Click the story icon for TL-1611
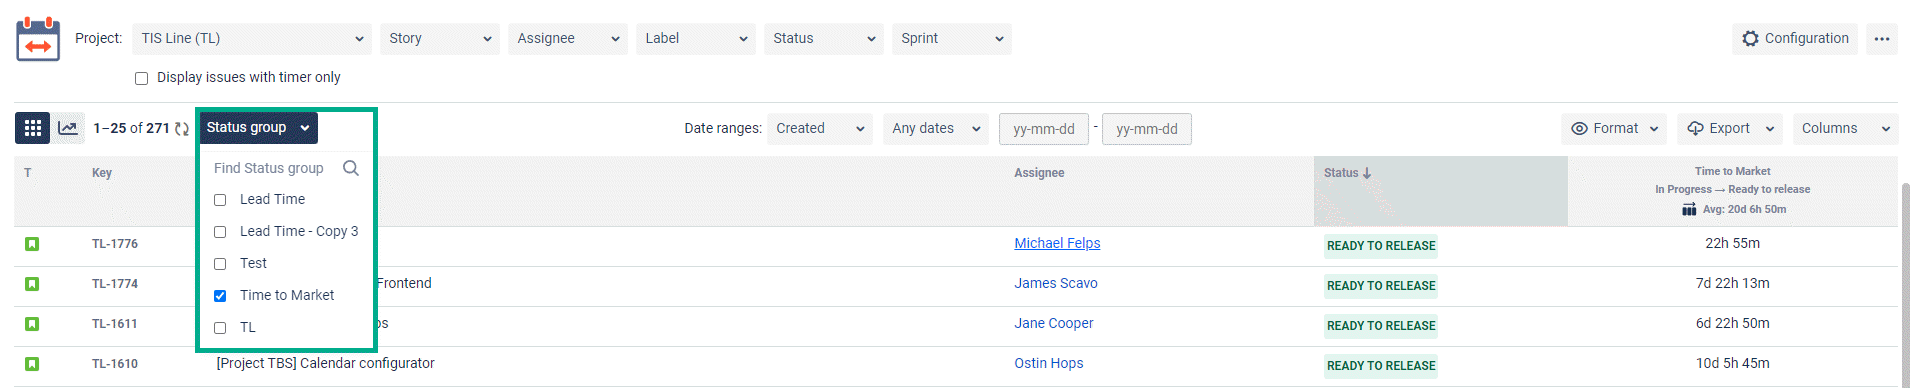This screenshot has height=388, width=1913. 32,324
